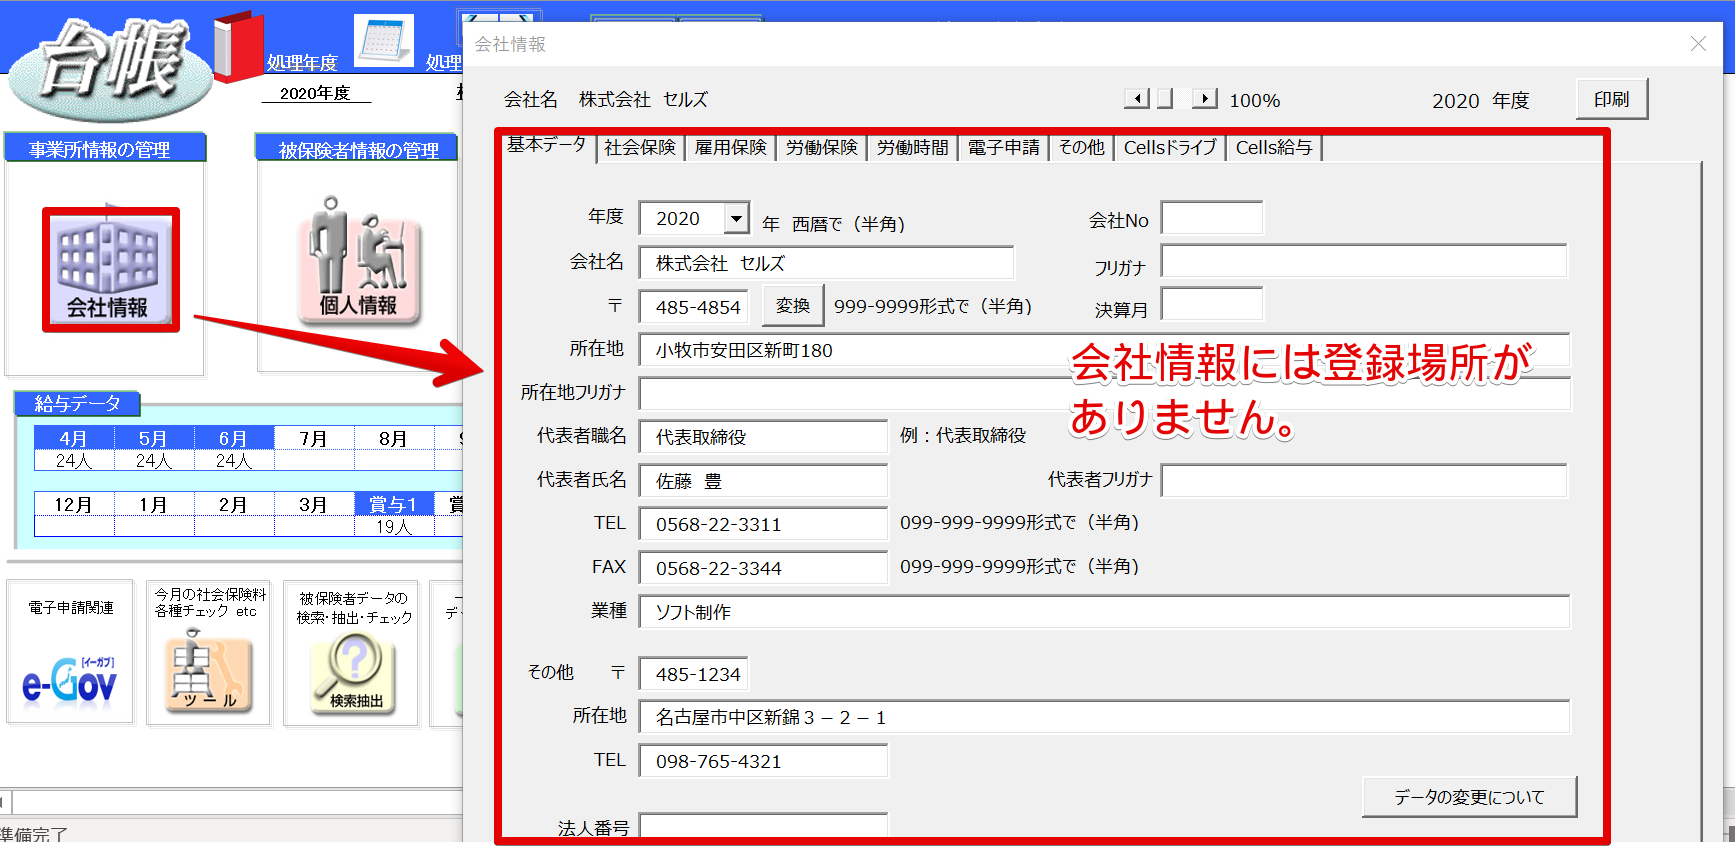Select the 8月 salary data cell
The height and width of the screenshot is (849, 1735).
[394, 438]
